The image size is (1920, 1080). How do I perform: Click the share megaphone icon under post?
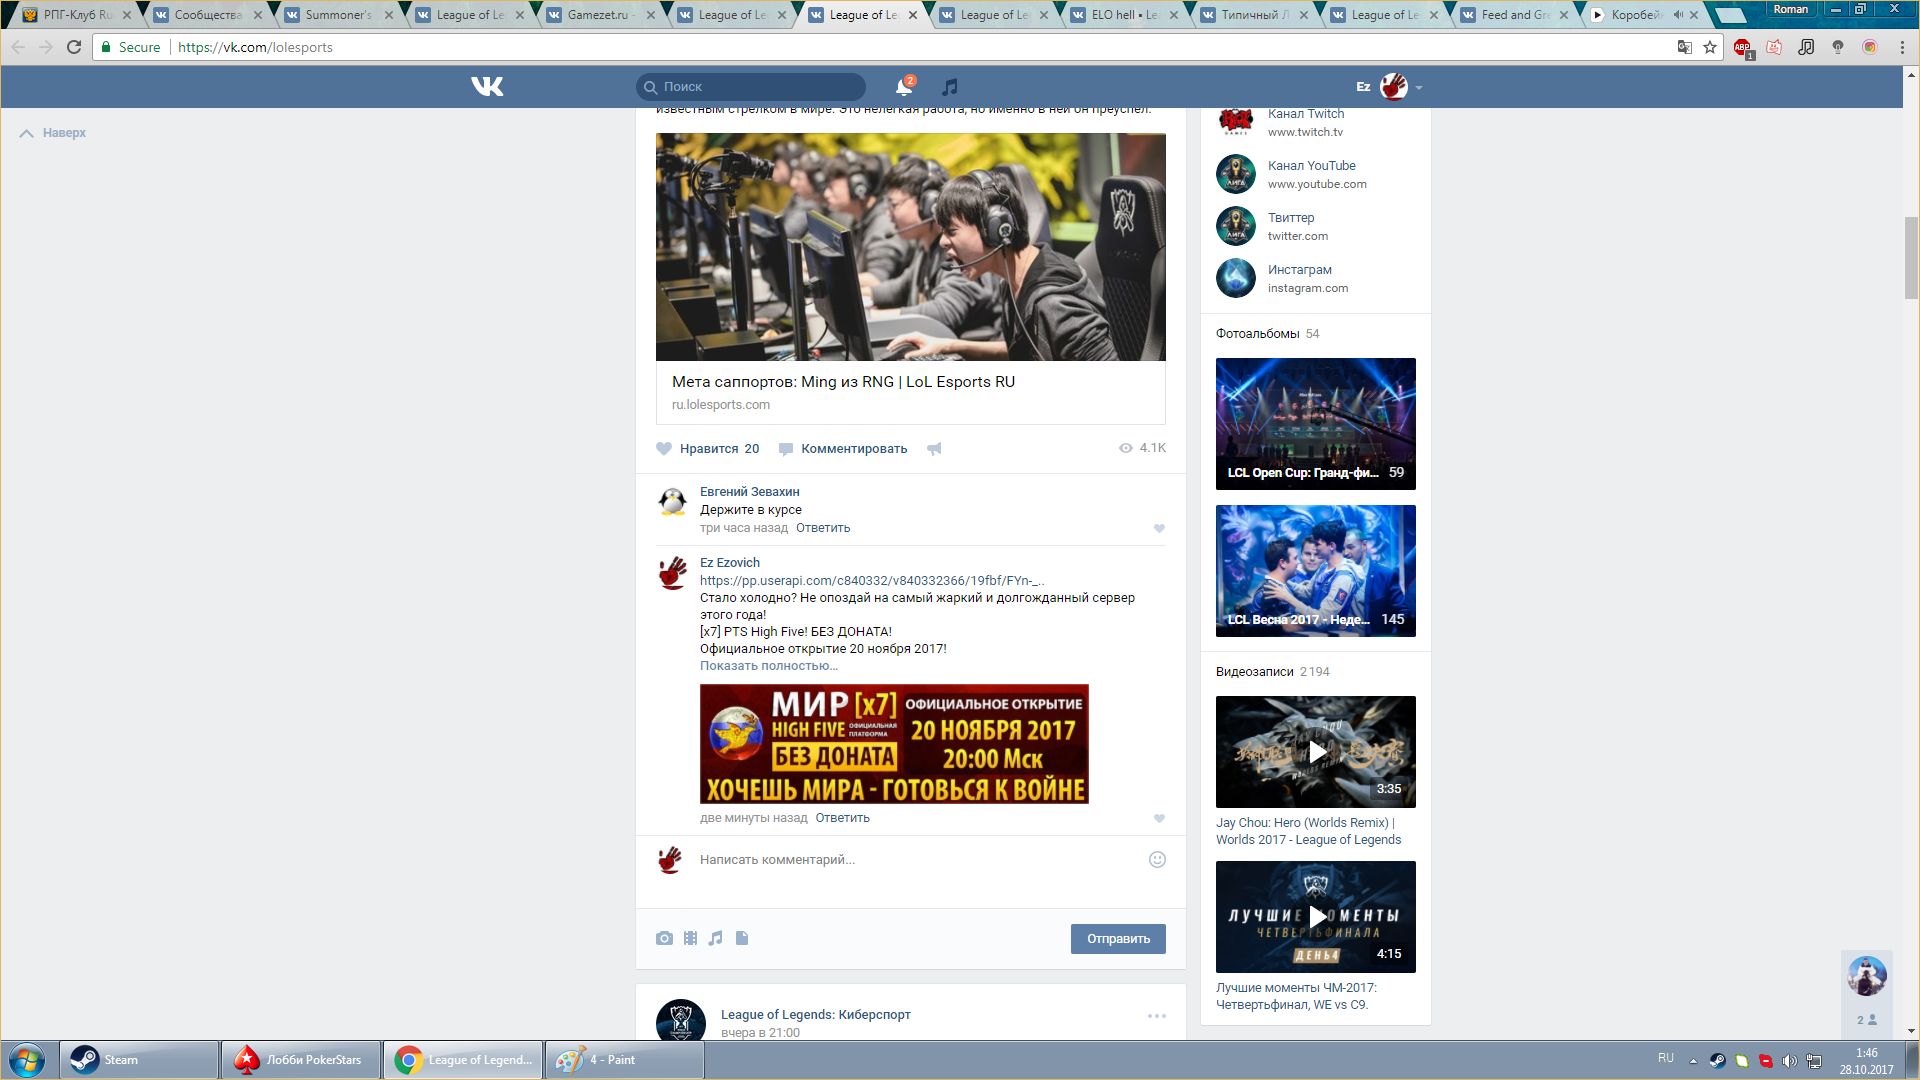click(934, 449)
